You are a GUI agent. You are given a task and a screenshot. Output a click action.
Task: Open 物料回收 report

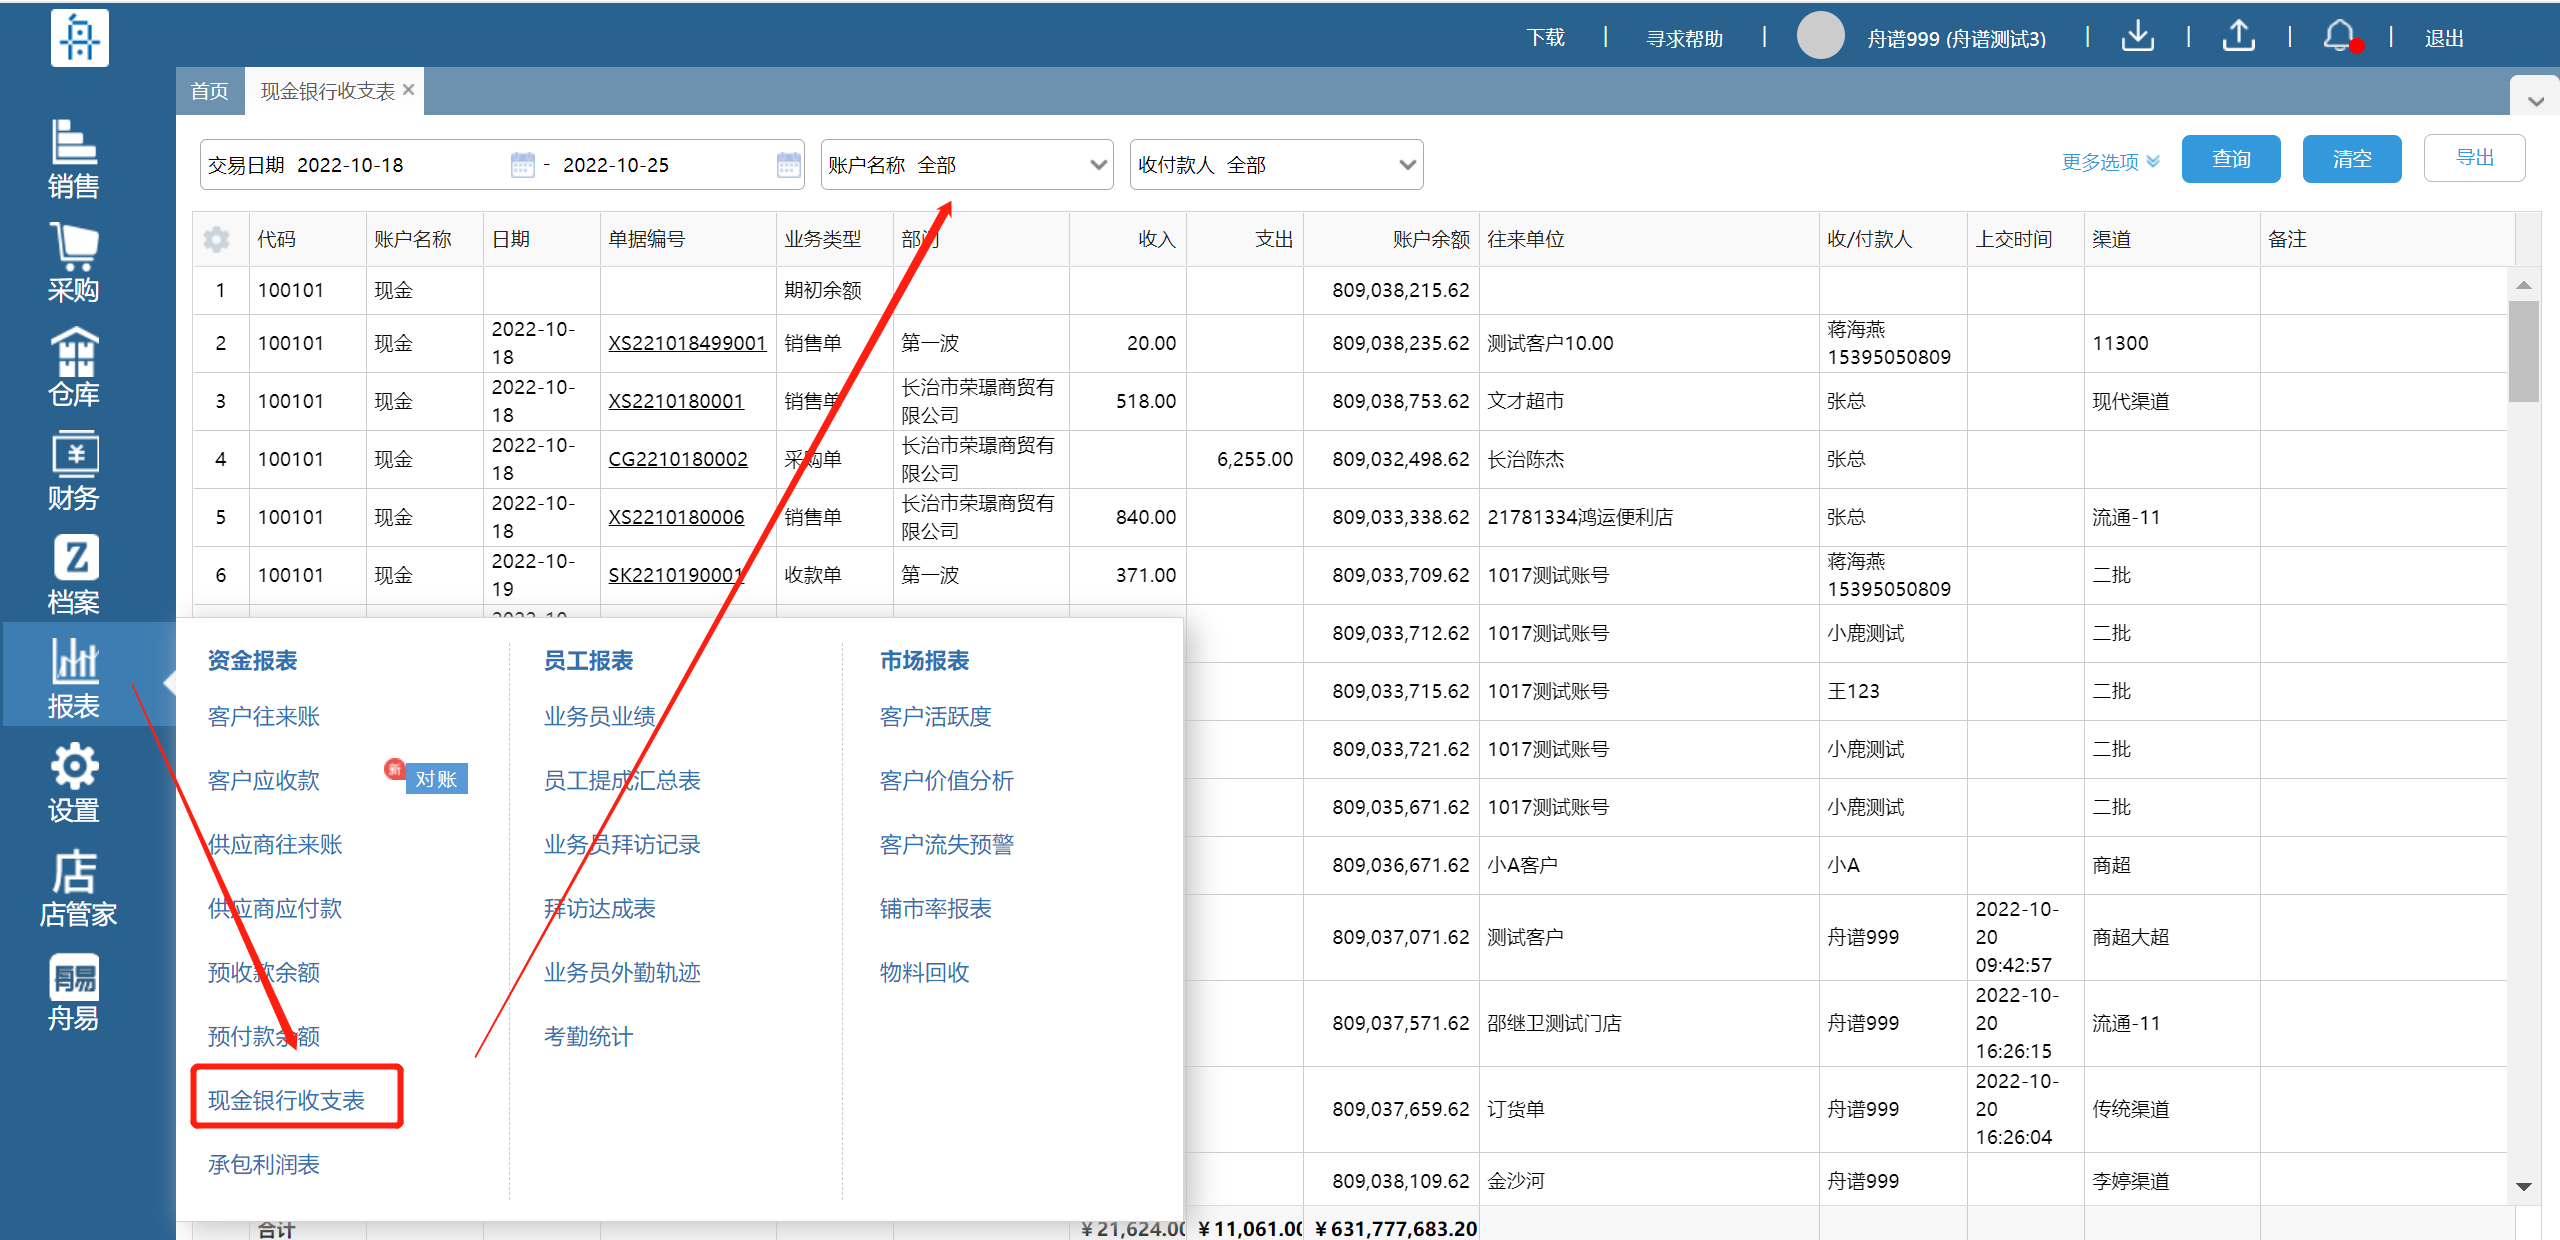(x=925, y=972)
